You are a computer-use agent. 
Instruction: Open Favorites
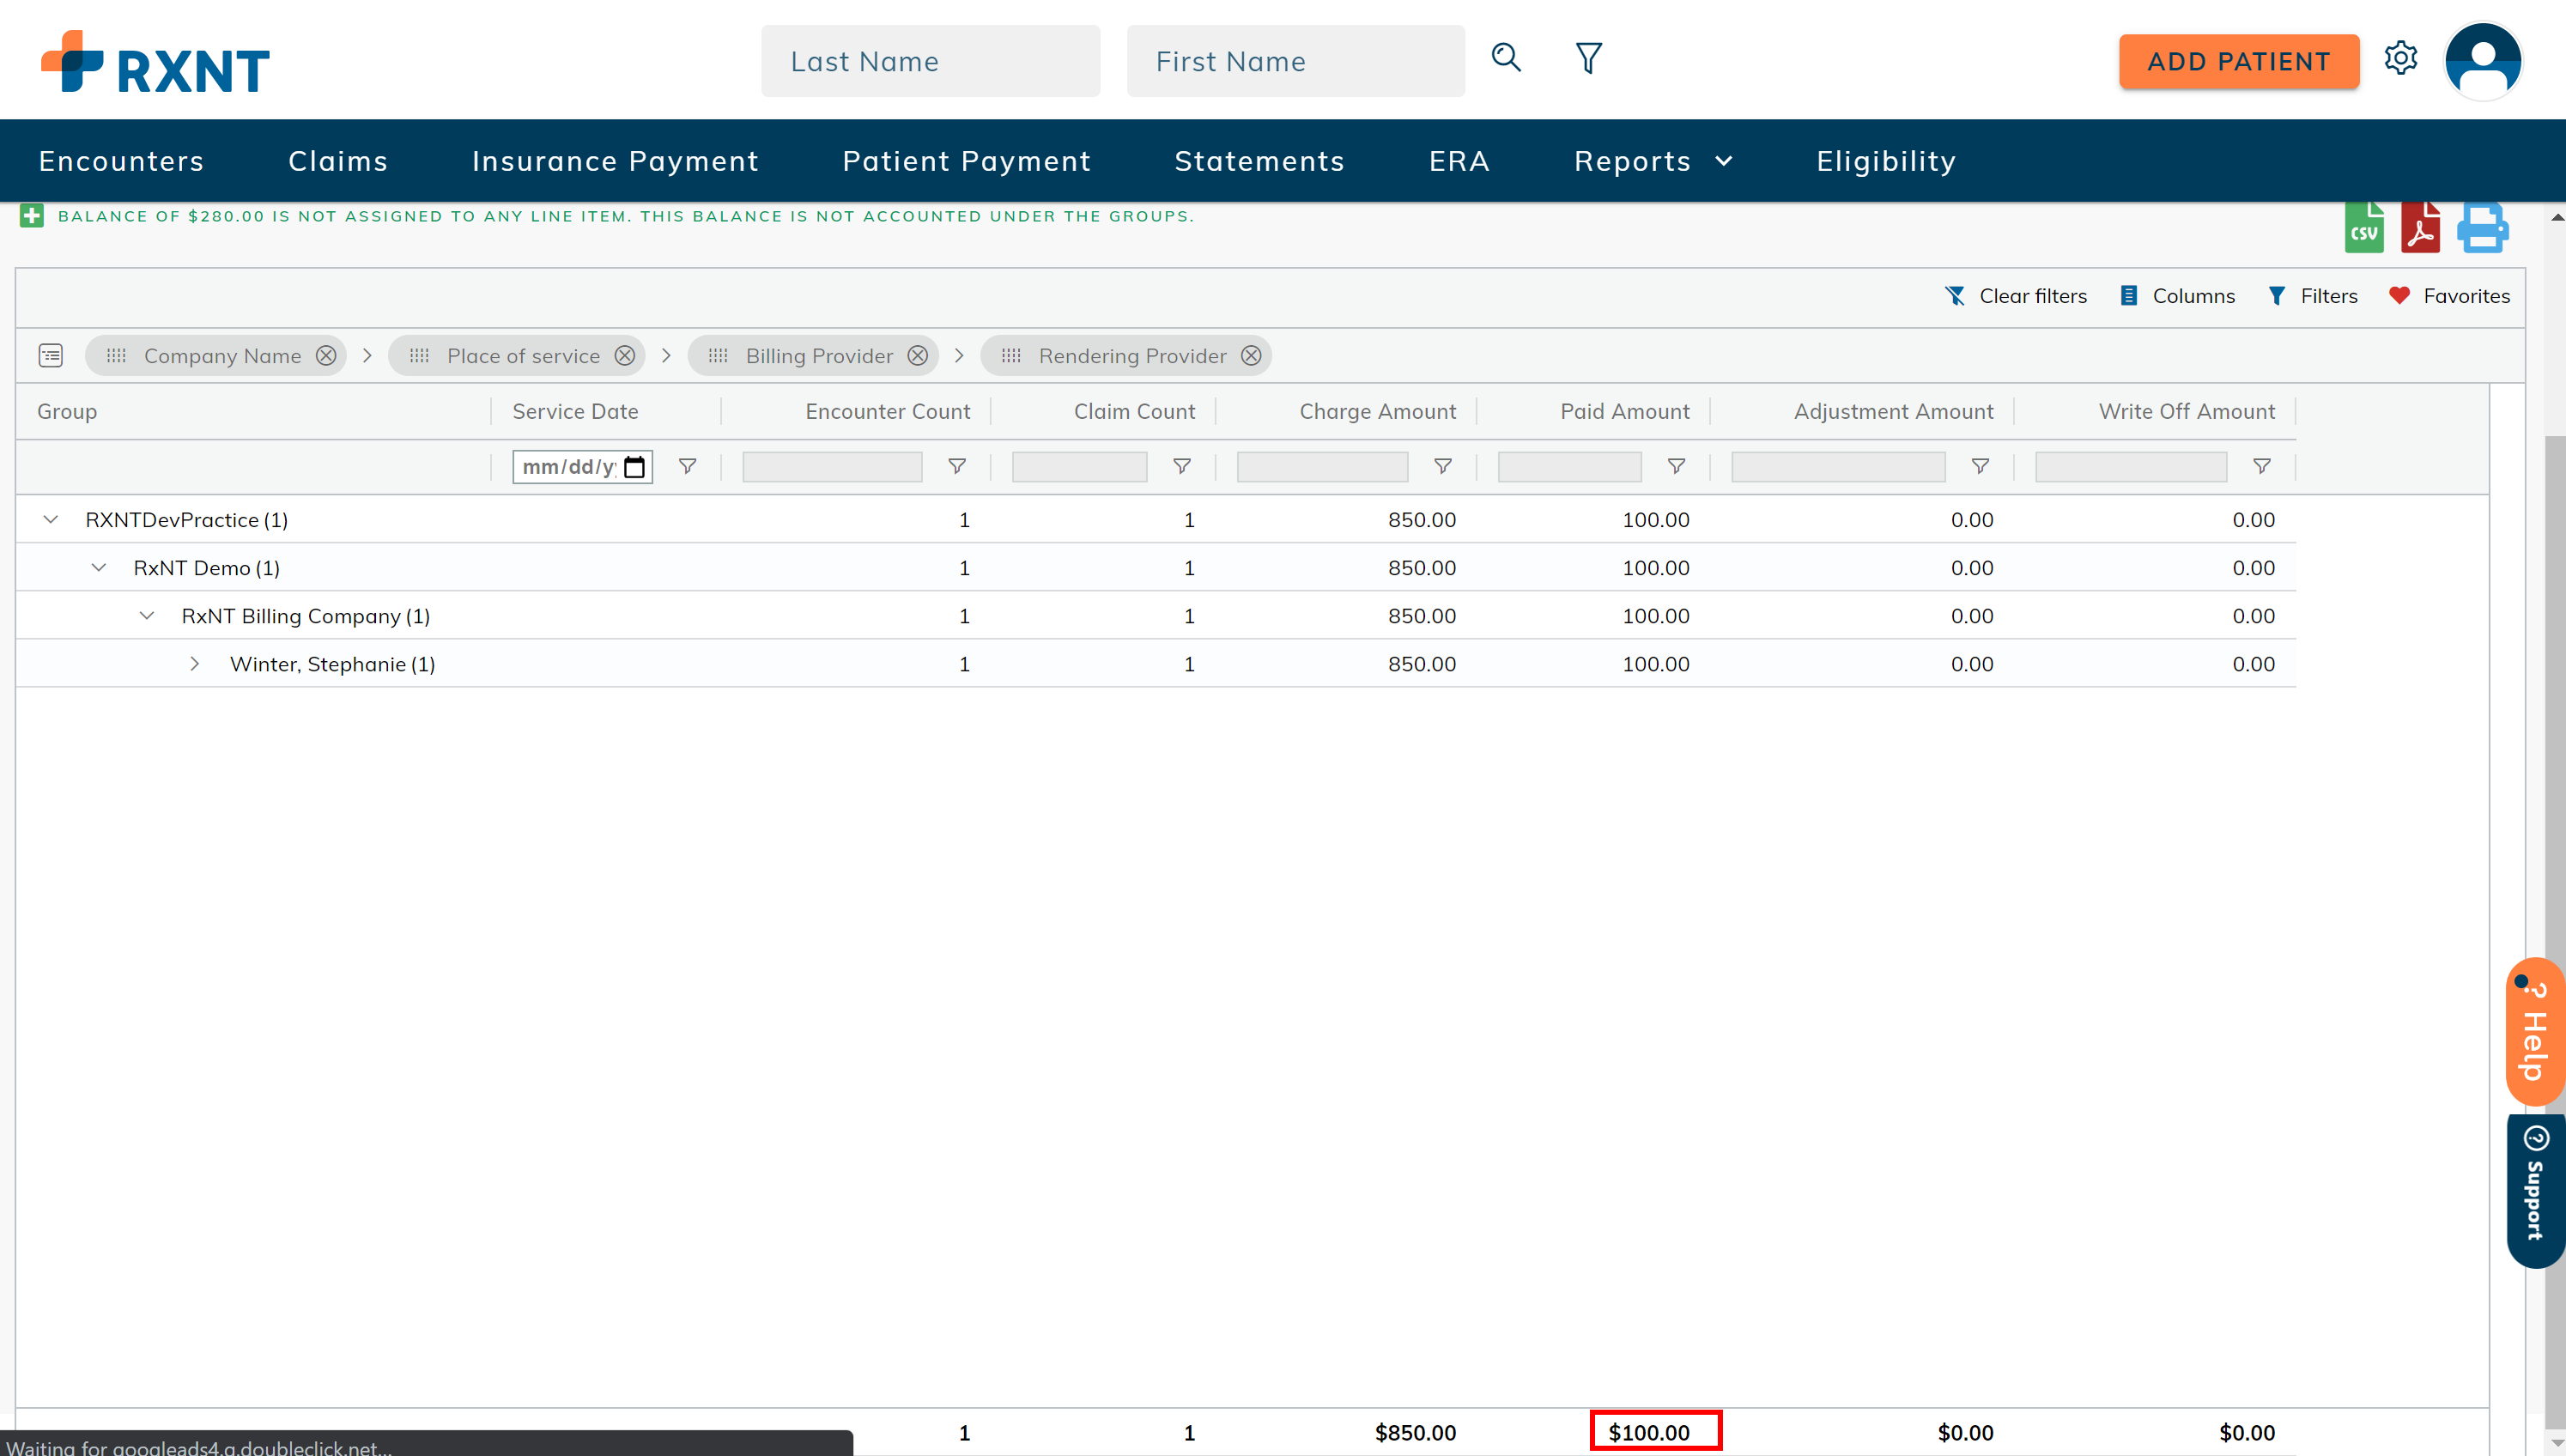pos(2449,296)
